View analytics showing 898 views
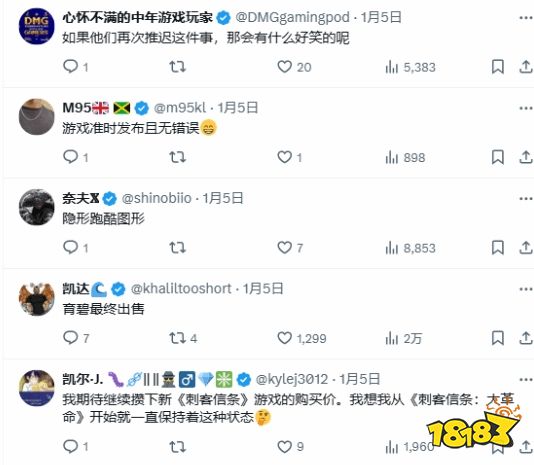Image resolution: width=534 pixels, height=465 pixels. tap(405, 157)
